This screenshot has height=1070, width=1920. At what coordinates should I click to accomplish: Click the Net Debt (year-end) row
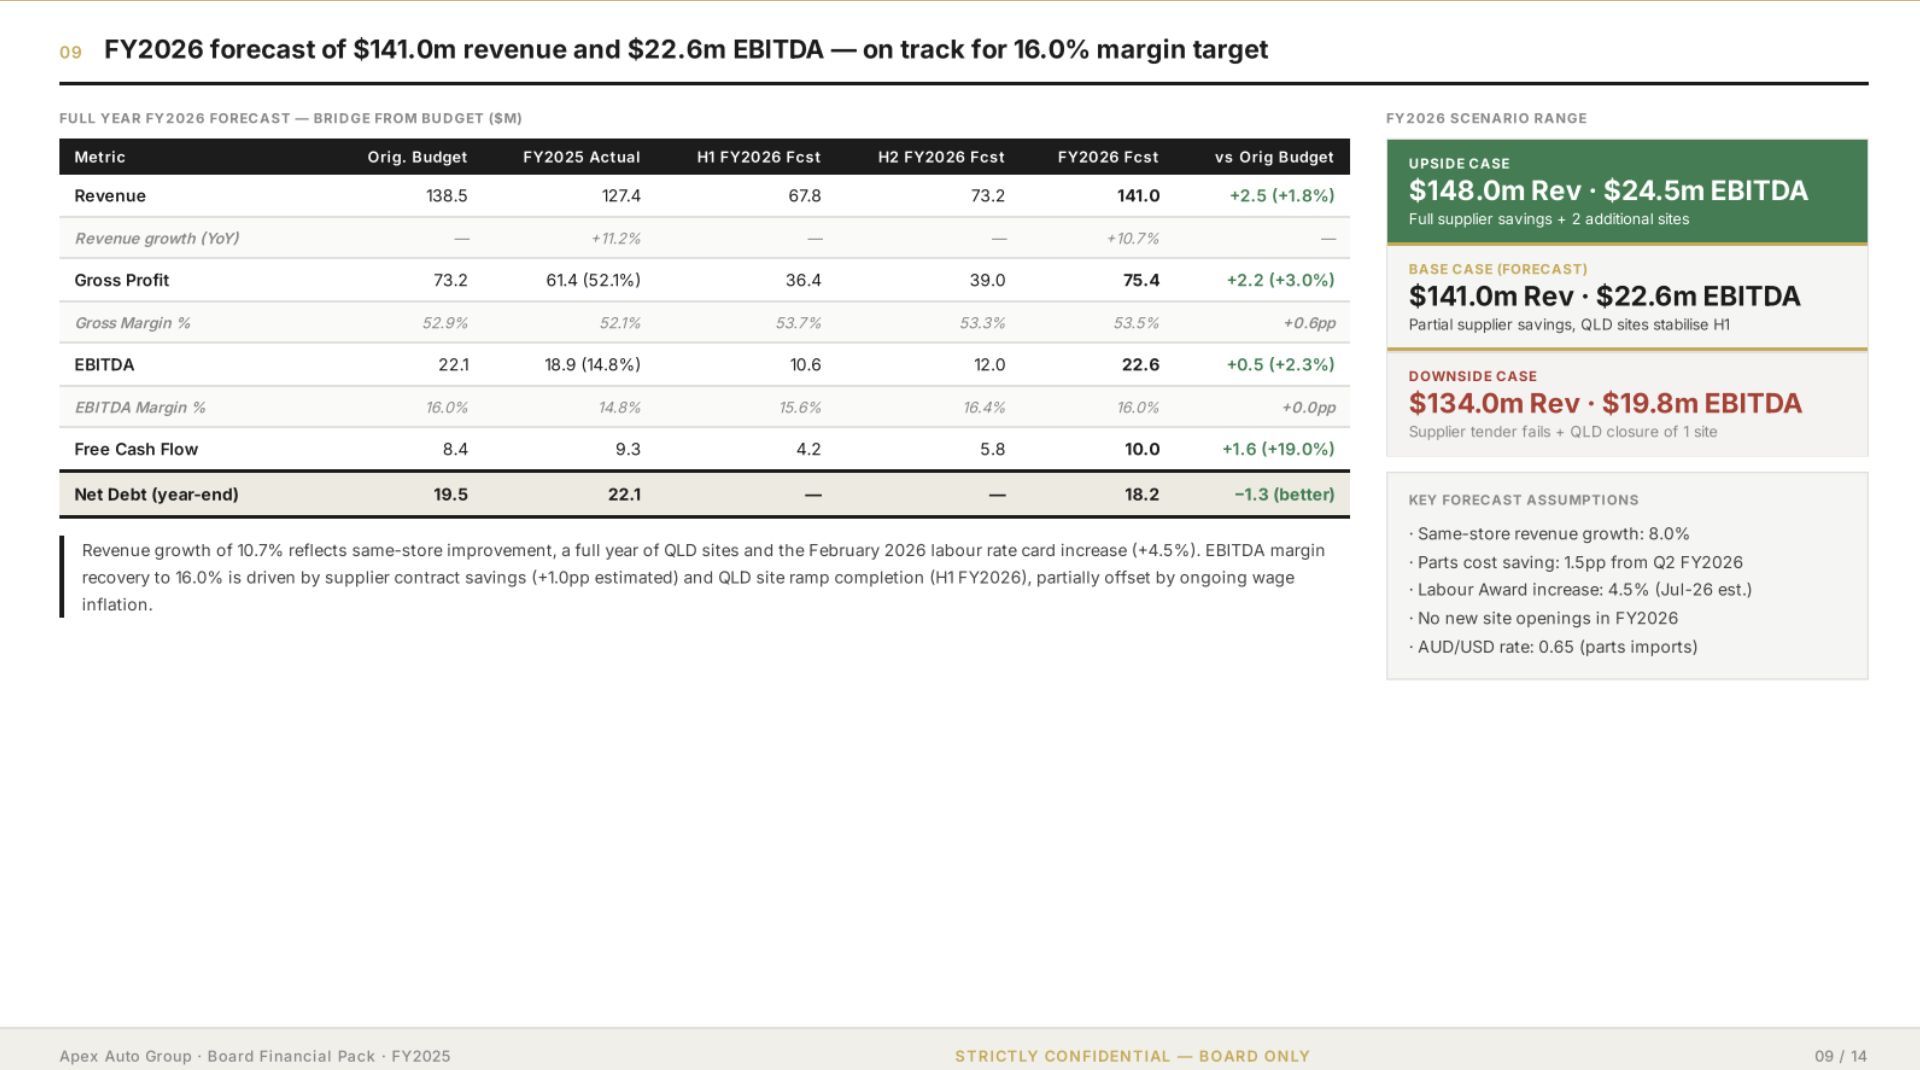pos(704,494)
